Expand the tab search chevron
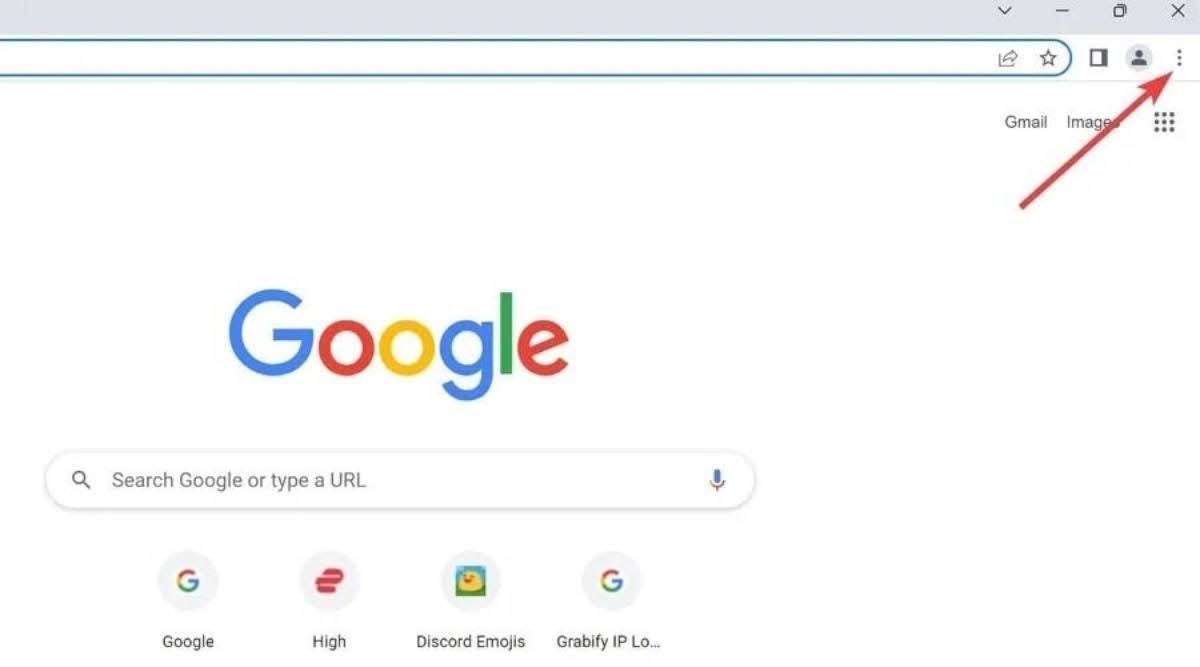 [1005, 11]
